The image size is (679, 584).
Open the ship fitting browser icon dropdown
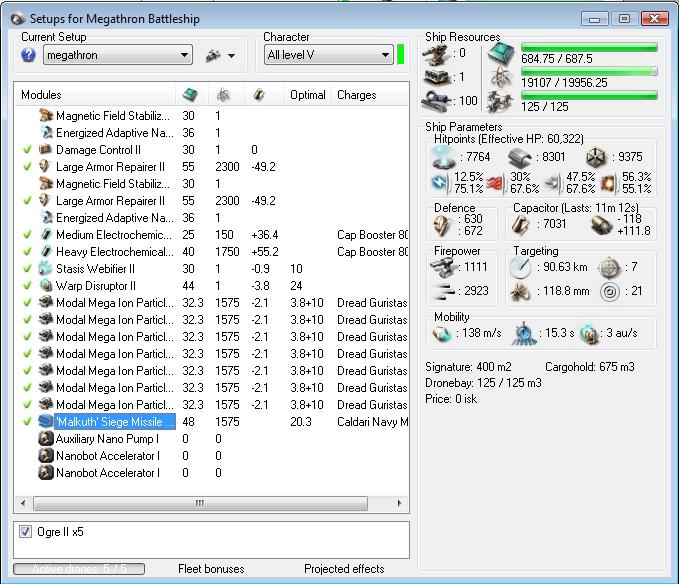coord(220,55)
